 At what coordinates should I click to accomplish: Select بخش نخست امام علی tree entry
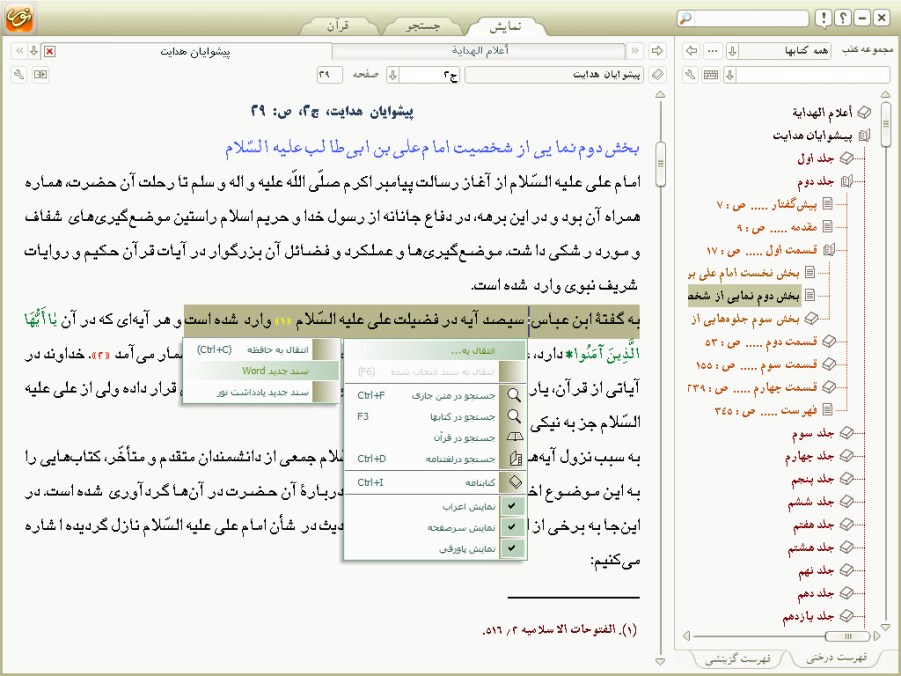click(x=744, y=273)
